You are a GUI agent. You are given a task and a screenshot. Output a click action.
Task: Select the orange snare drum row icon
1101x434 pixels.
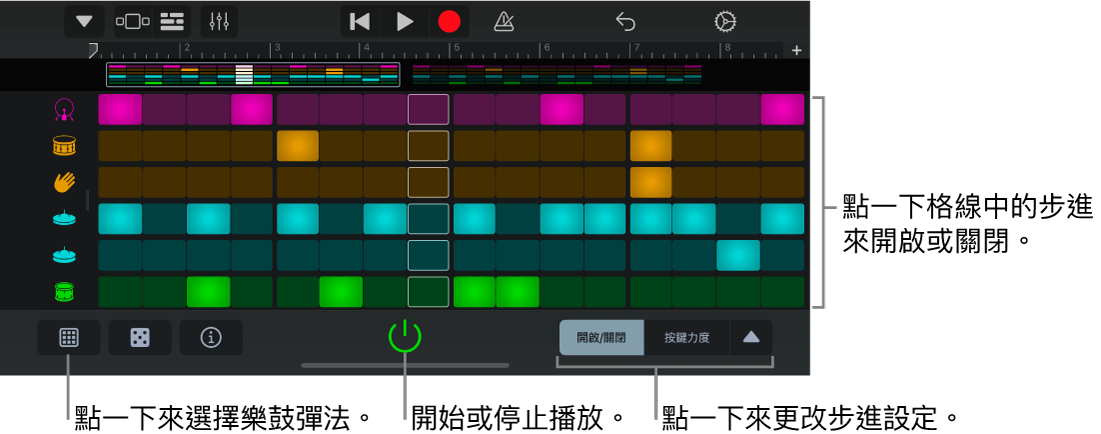pos(65,147)
